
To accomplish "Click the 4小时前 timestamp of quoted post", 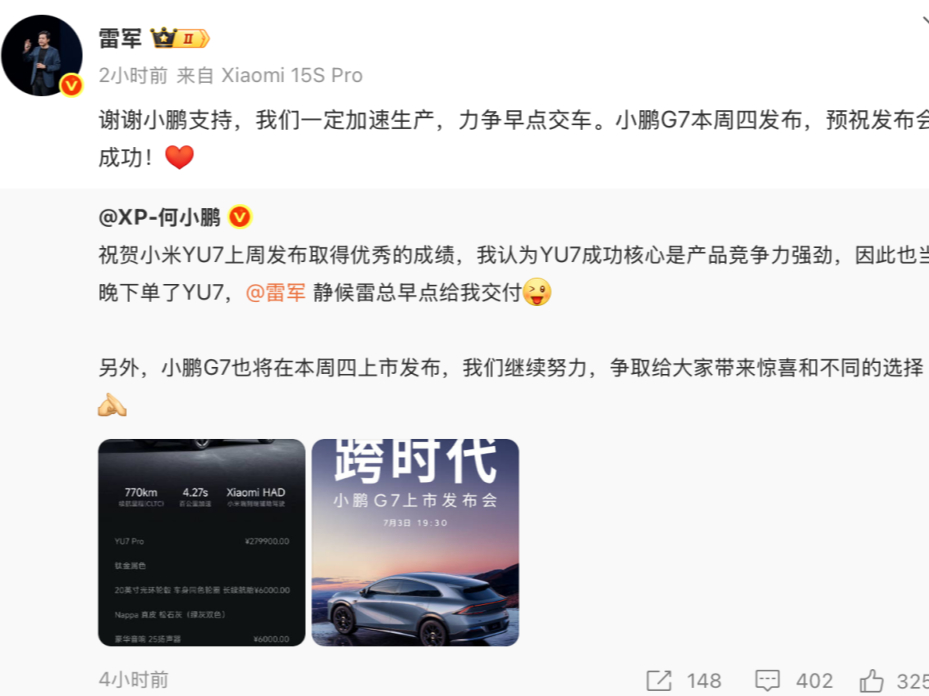I will 134,680.
